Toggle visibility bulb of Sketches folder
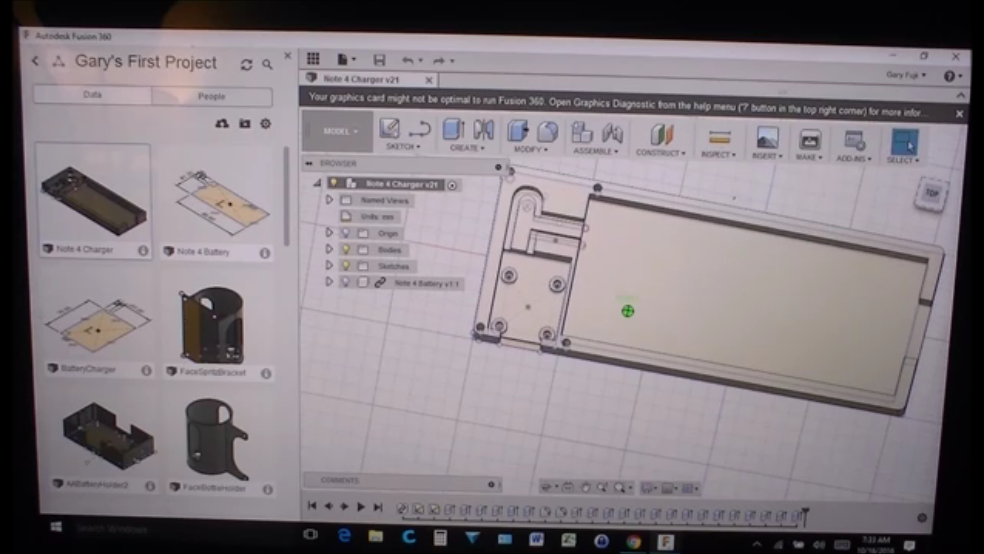 346,265
